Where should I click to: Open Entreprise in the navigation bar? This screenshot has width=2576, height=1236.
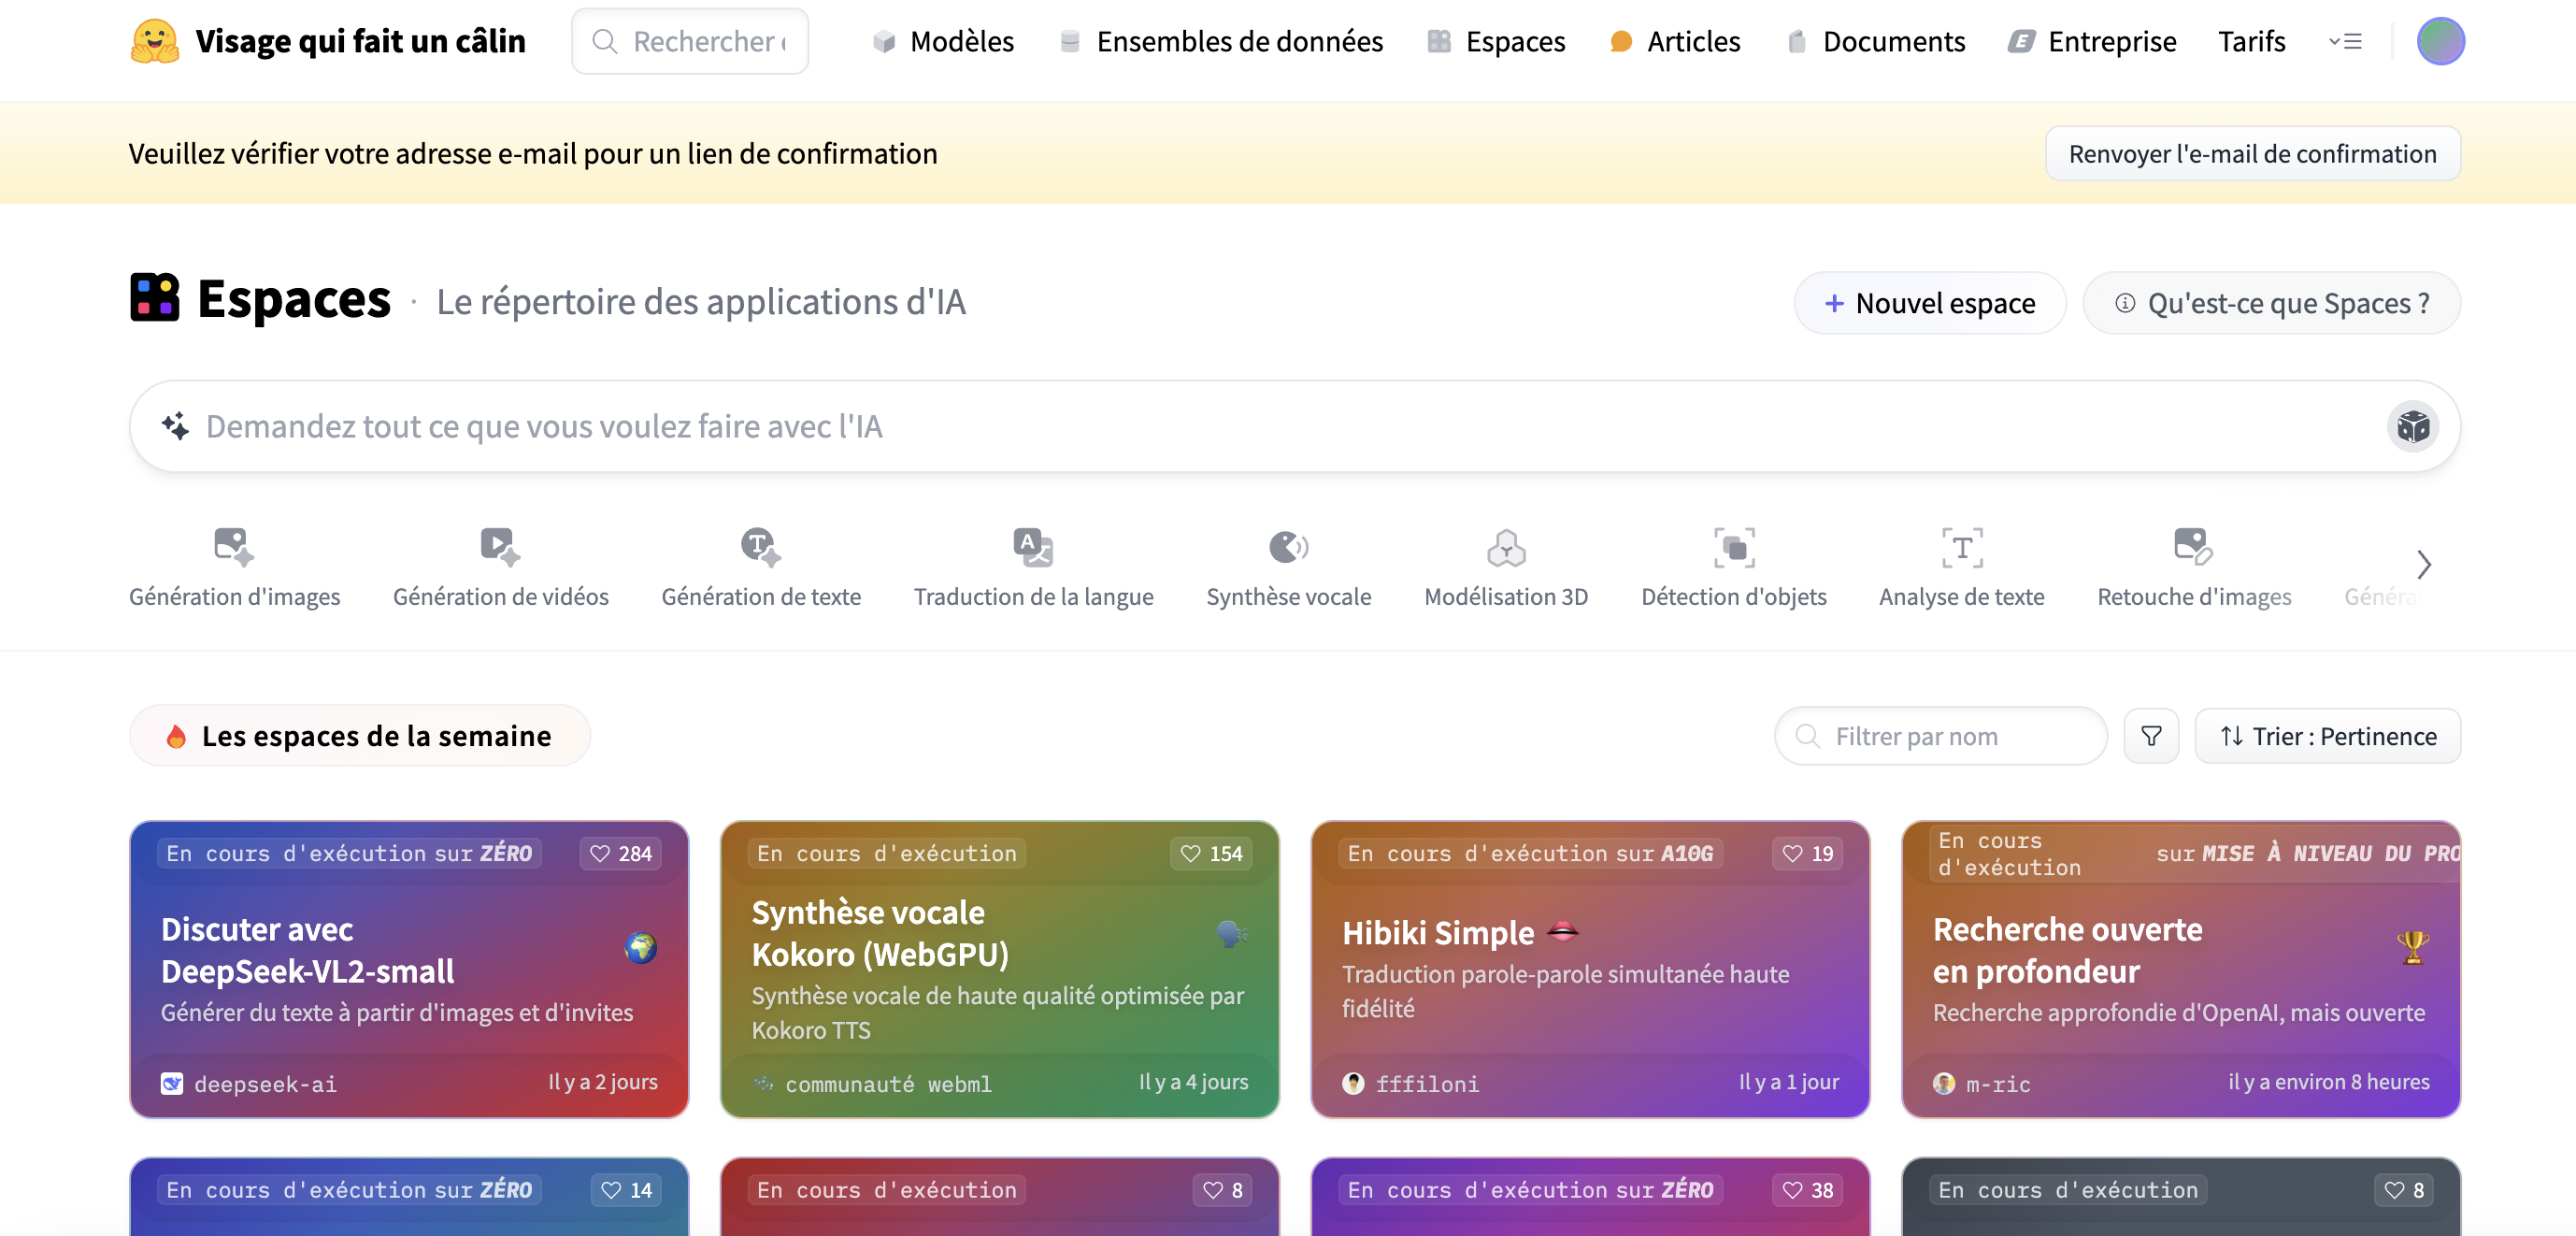[2092, 41]
